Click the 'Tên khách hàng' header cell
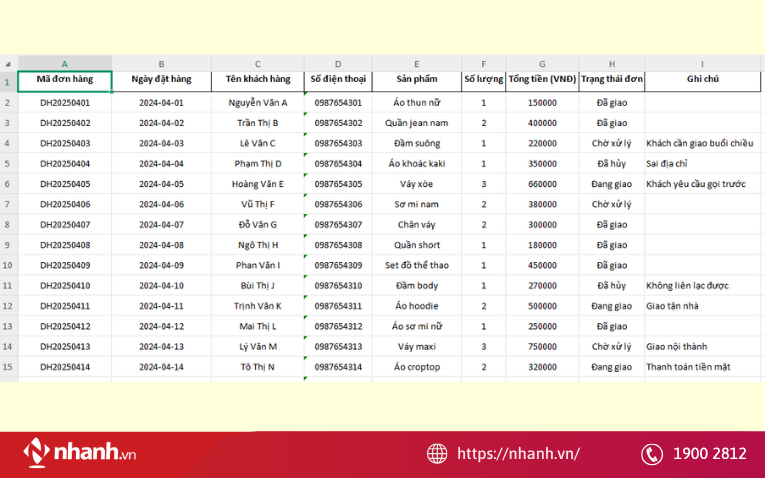 [258, 81]
